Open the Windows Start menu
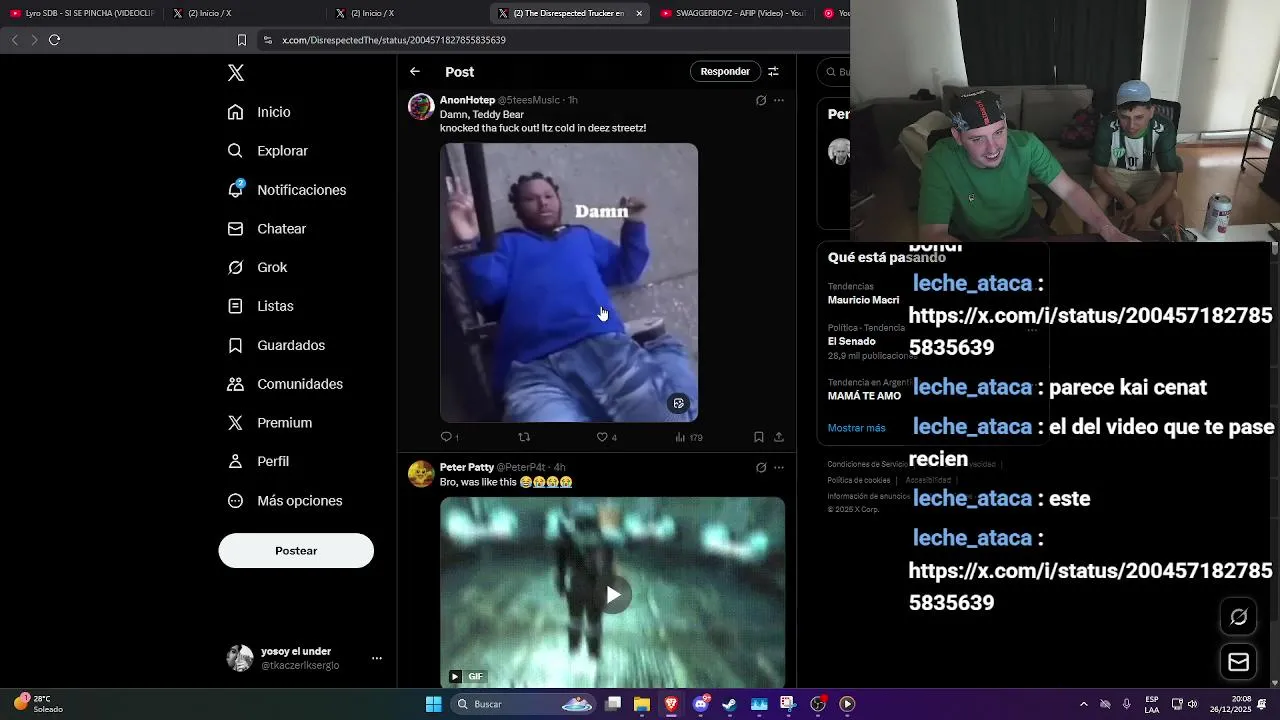Screen dimensions: 1280x720 click(x=433, y=704)
